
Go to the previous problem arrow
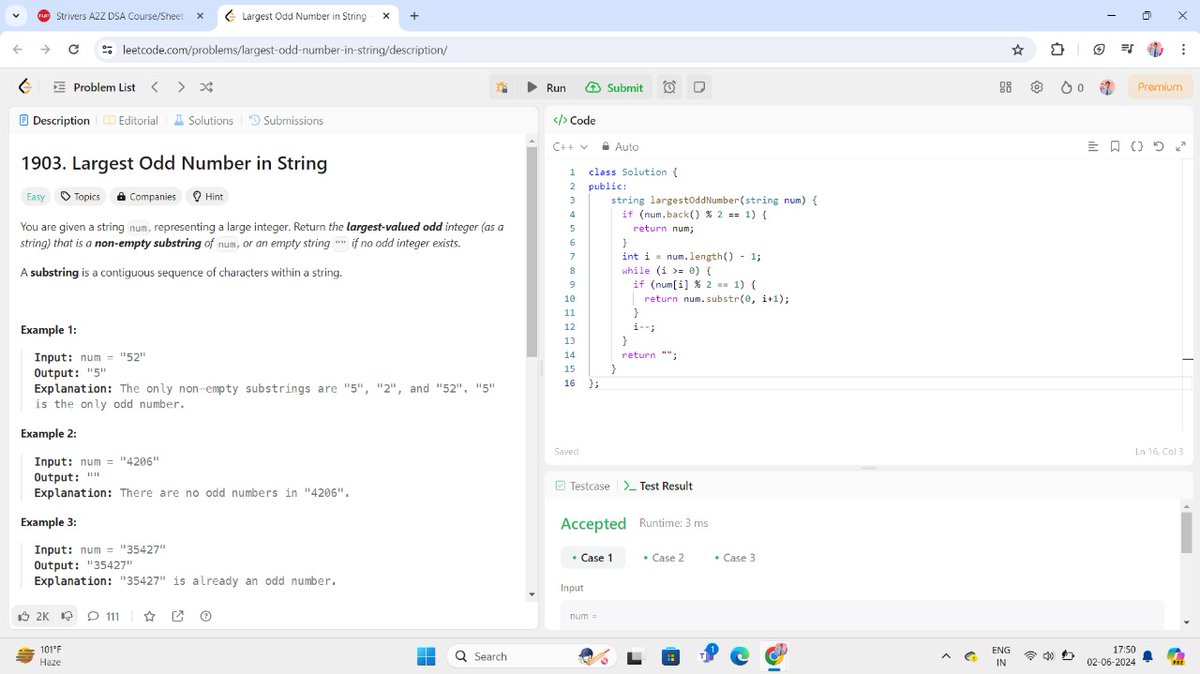pos(155,87)
